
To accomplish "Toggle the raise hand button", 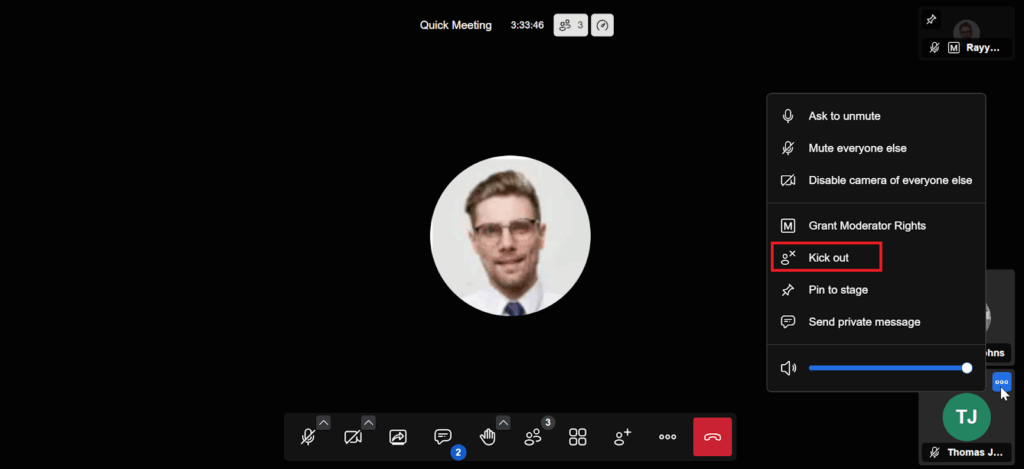I will coord(488,437).
